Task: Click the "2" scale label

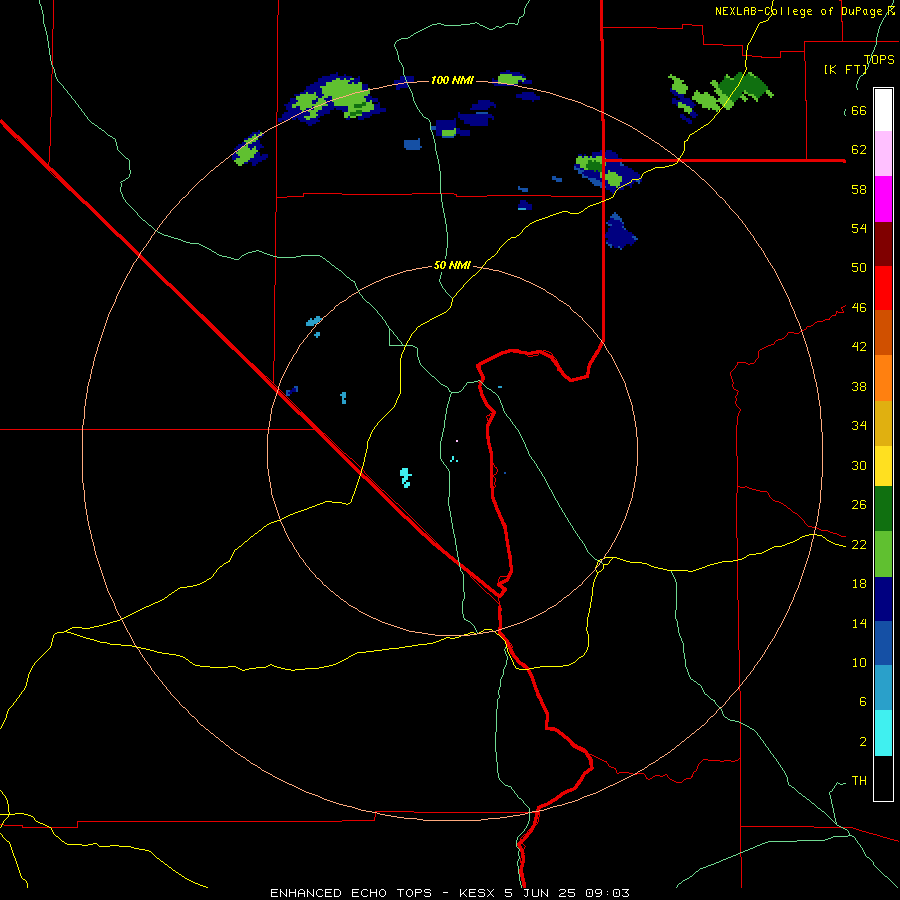Action: pyautogui.click(x=863, y=742)
